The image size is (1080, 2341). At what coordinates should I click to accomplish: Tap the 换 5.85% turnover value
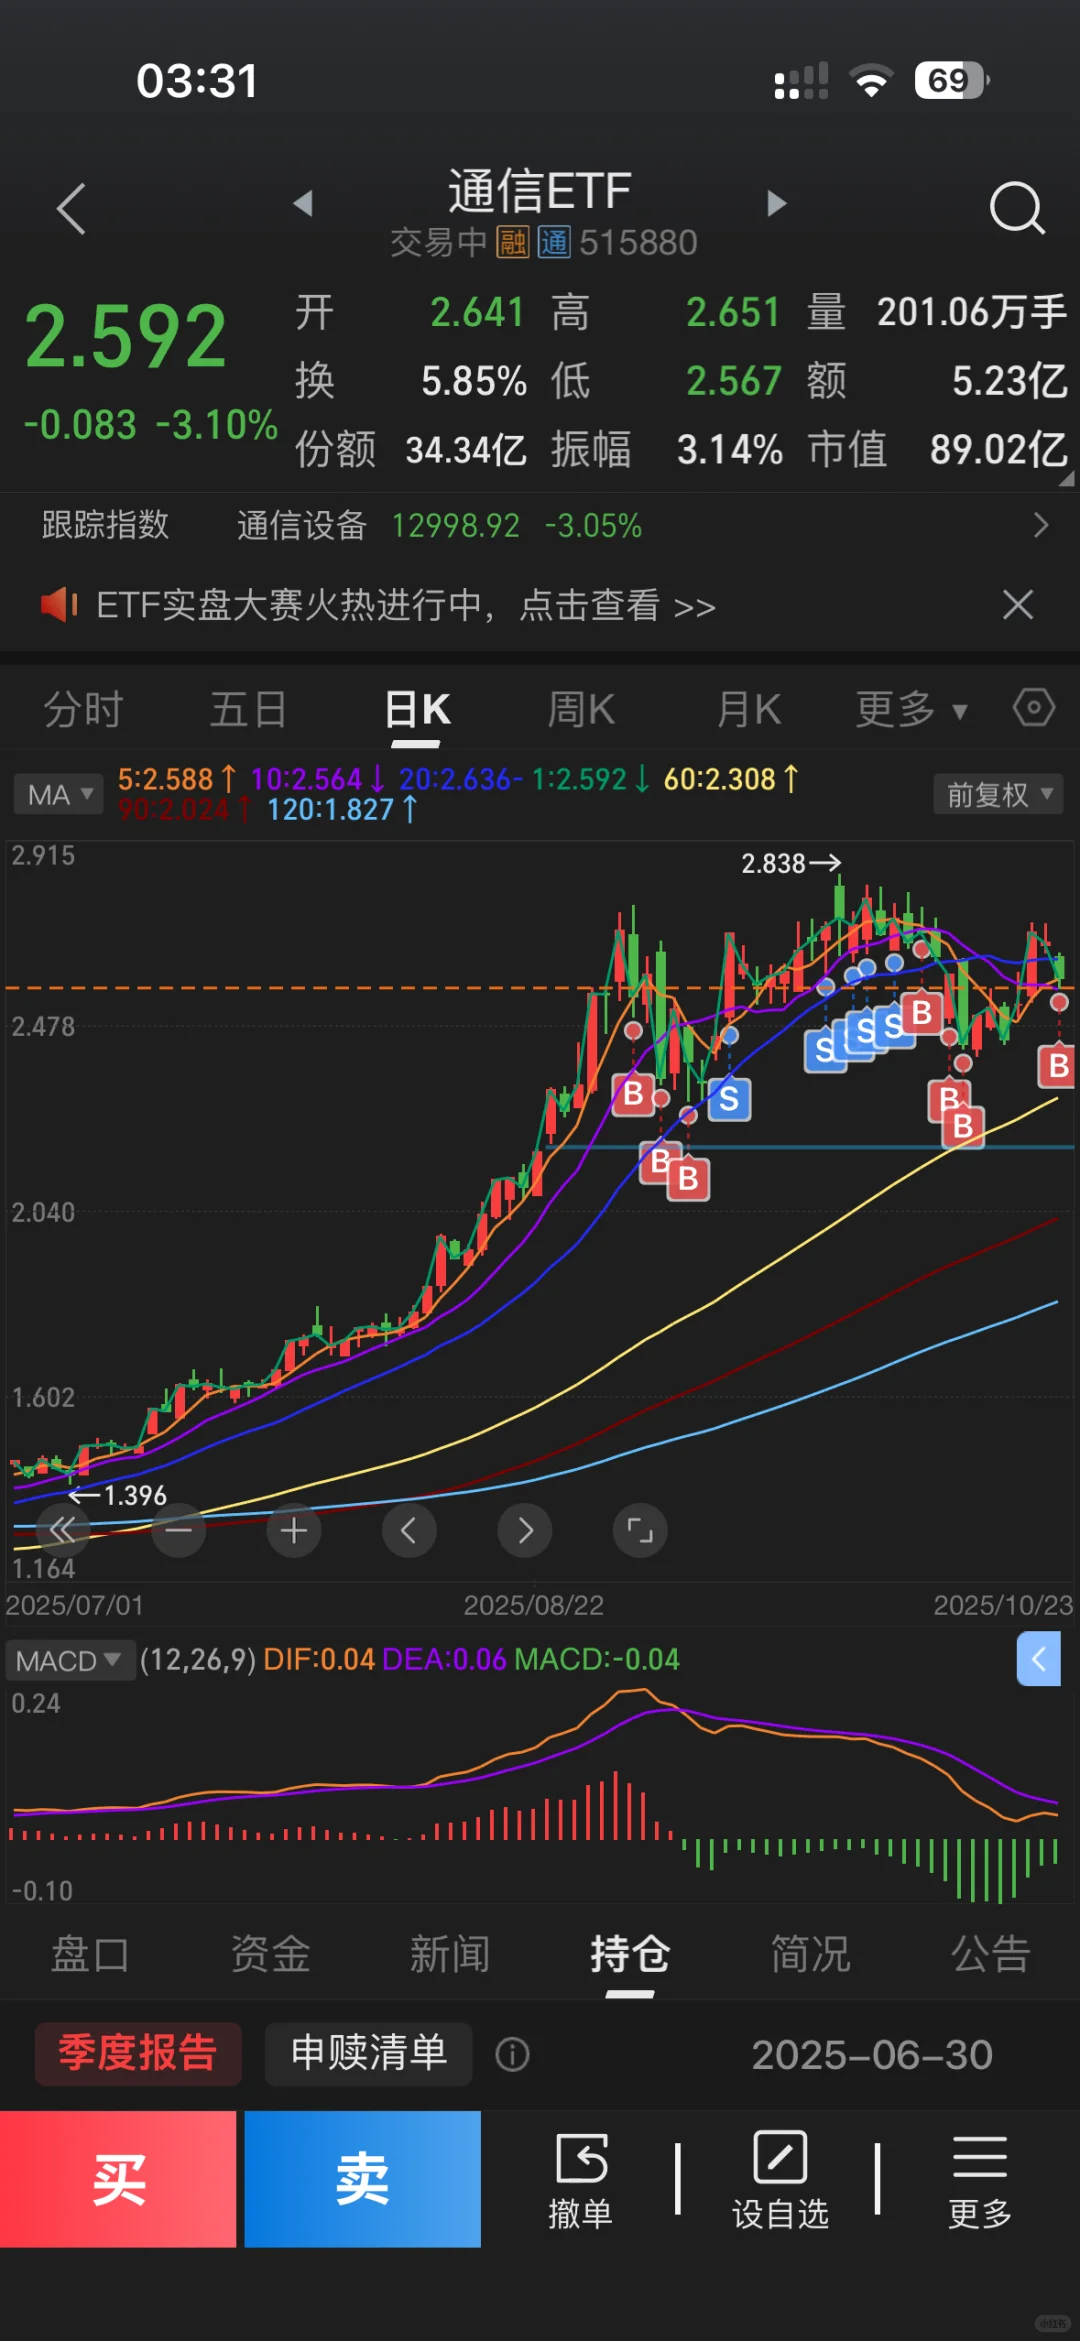pos(474,381)
